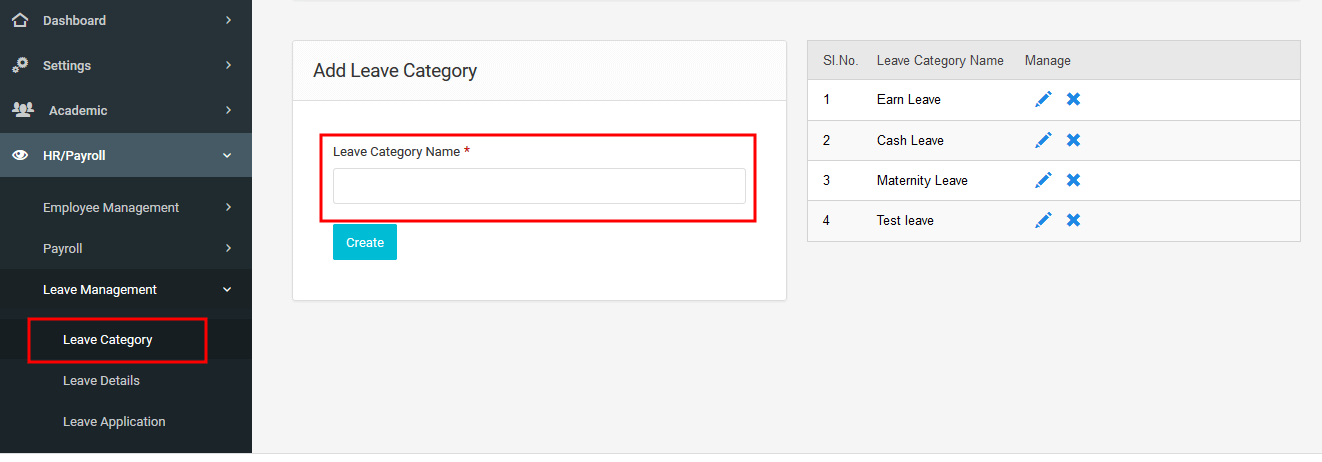Delete the Earn Leave category
1322x462 pixels.
(1073, 99)
